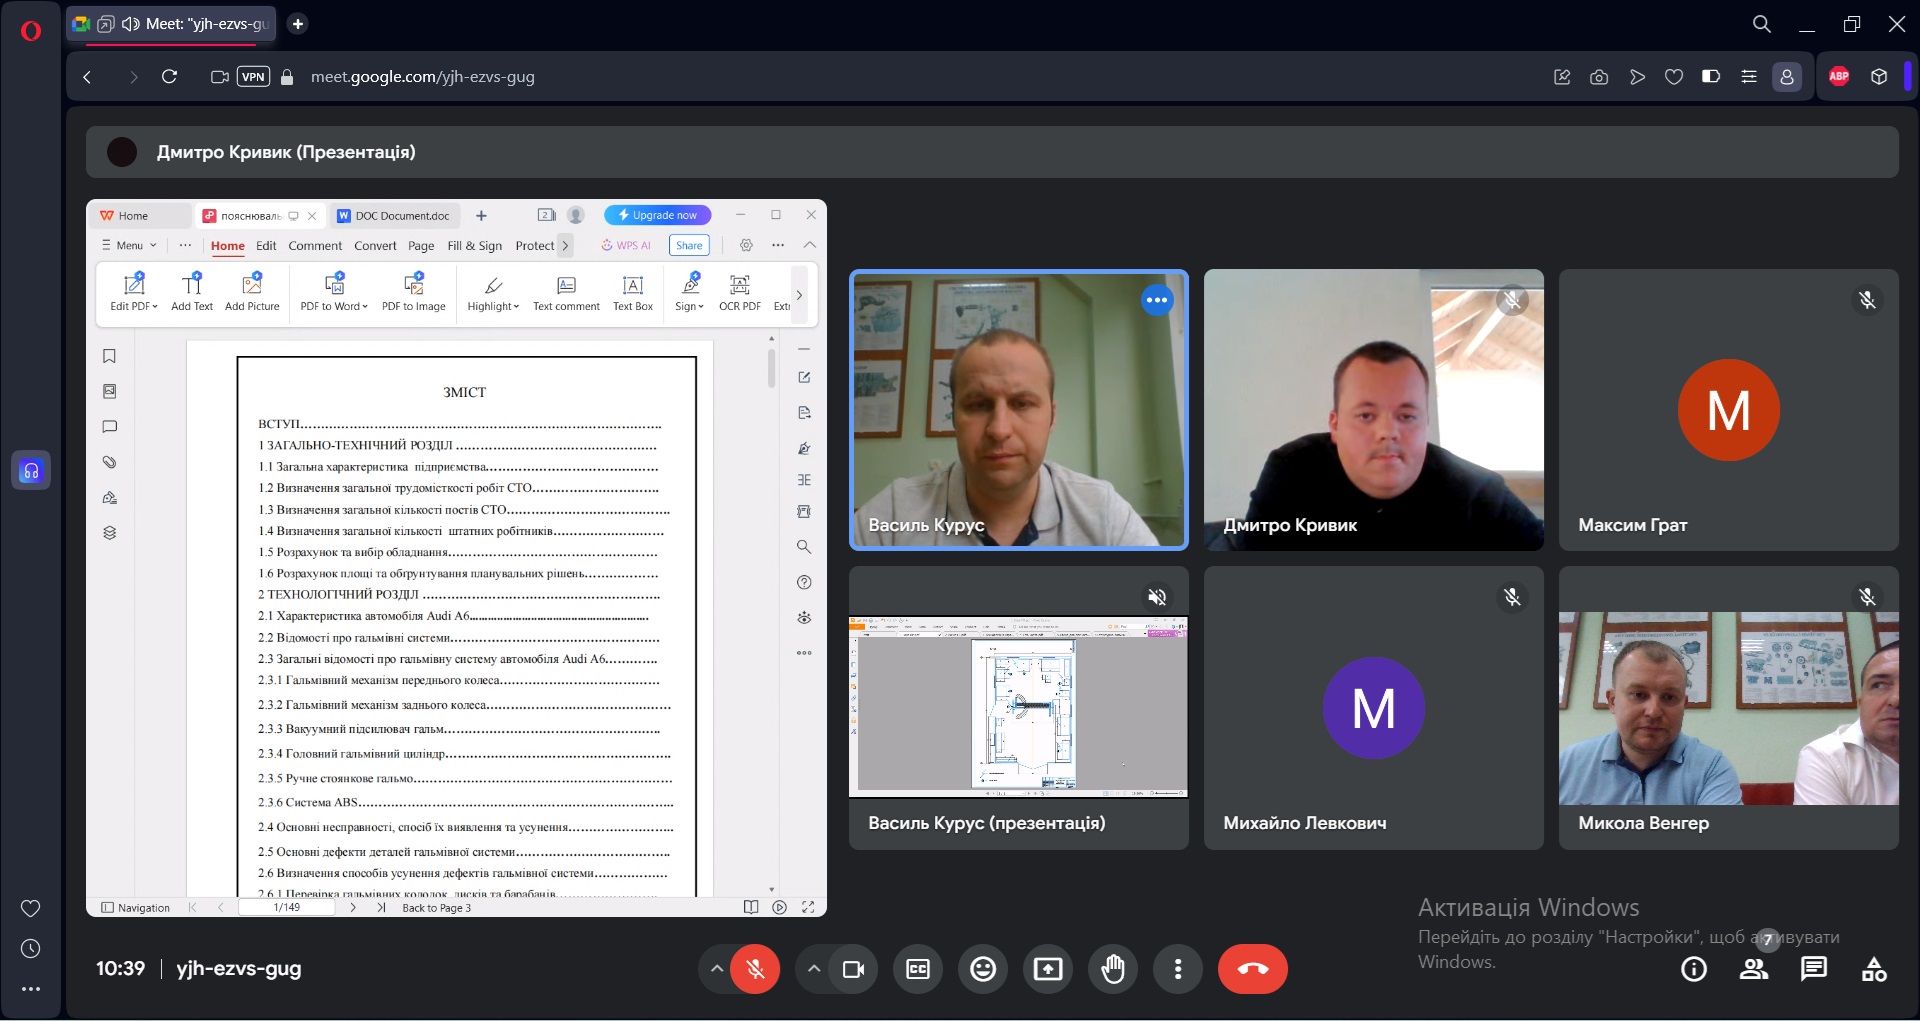
Task: Toggle closed captions button
Action: tap(918, 968)
